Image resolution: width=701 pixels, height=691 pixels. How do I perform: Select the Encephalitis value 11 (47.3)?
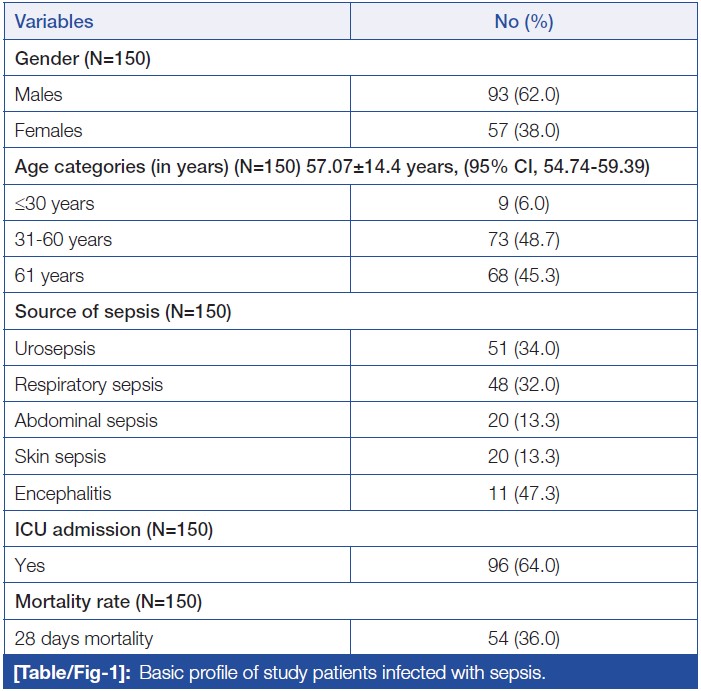523,492
